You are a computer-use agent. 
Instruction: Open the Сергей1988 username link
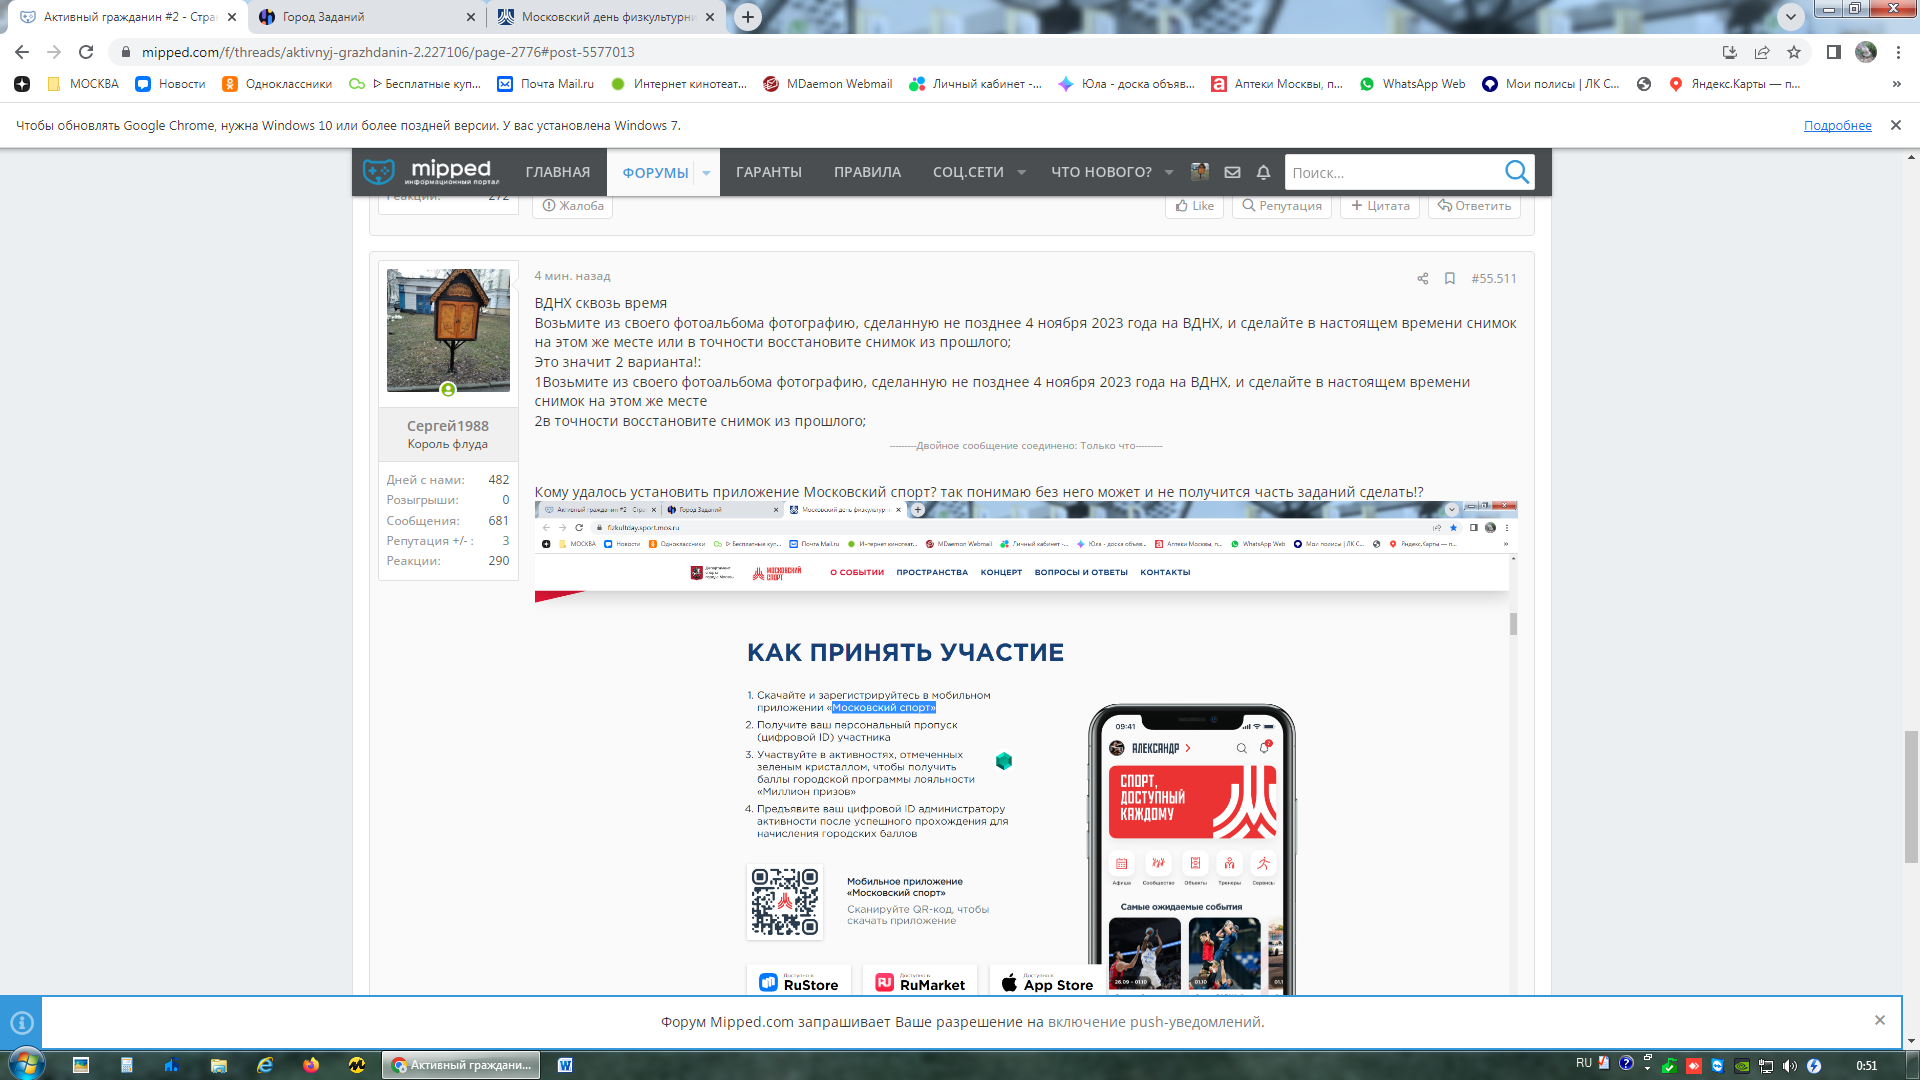point(447,425)
